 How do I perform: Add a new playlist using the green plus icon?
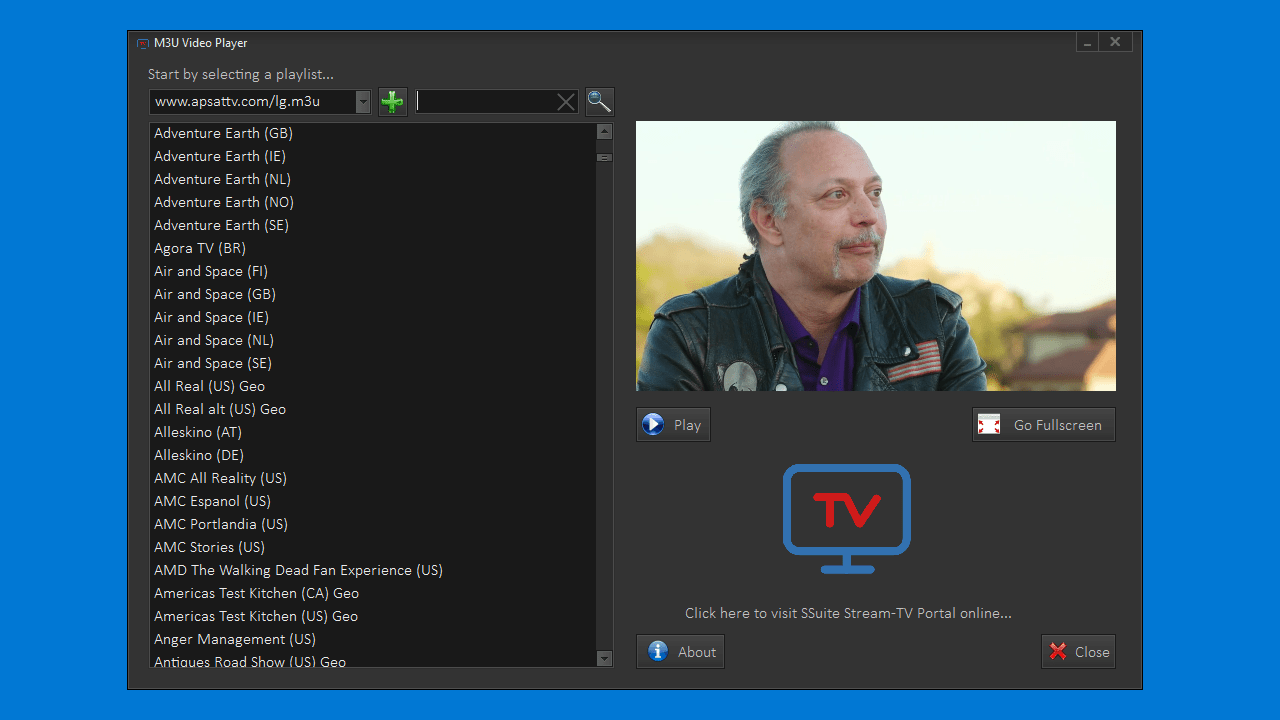(x=392, y=101)
